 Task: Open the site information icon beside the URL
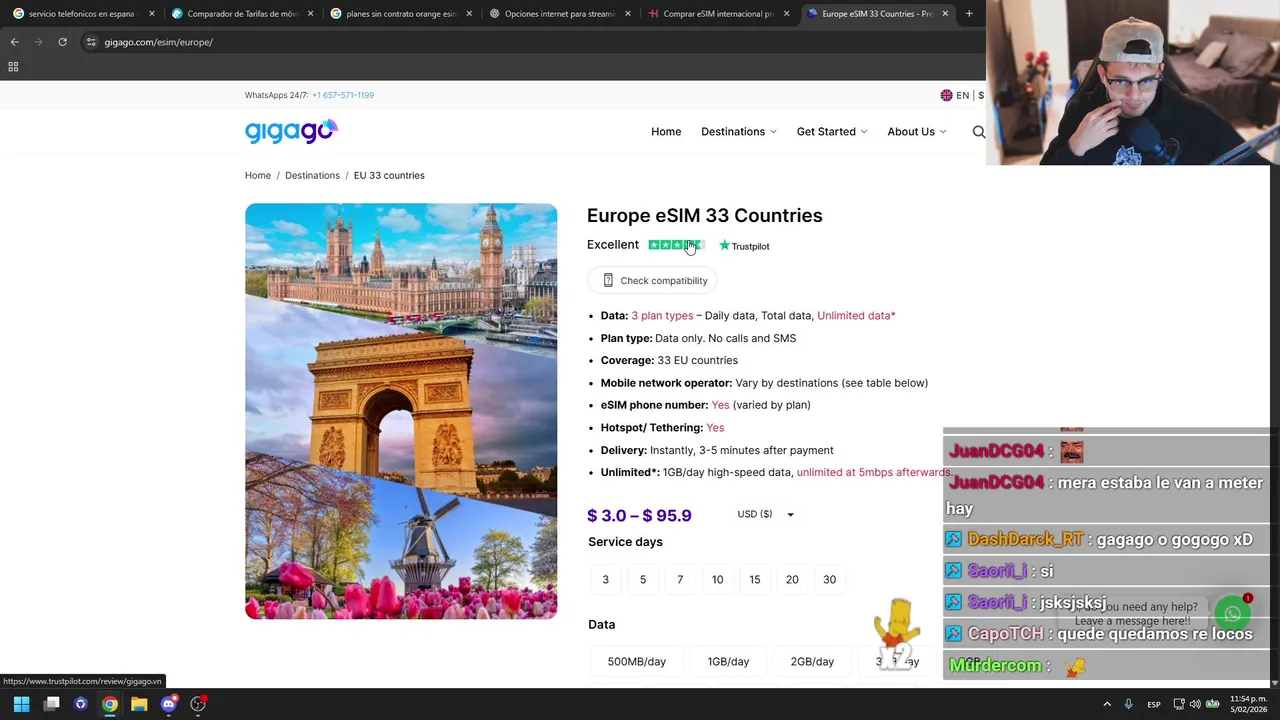[x=91, y=42]
